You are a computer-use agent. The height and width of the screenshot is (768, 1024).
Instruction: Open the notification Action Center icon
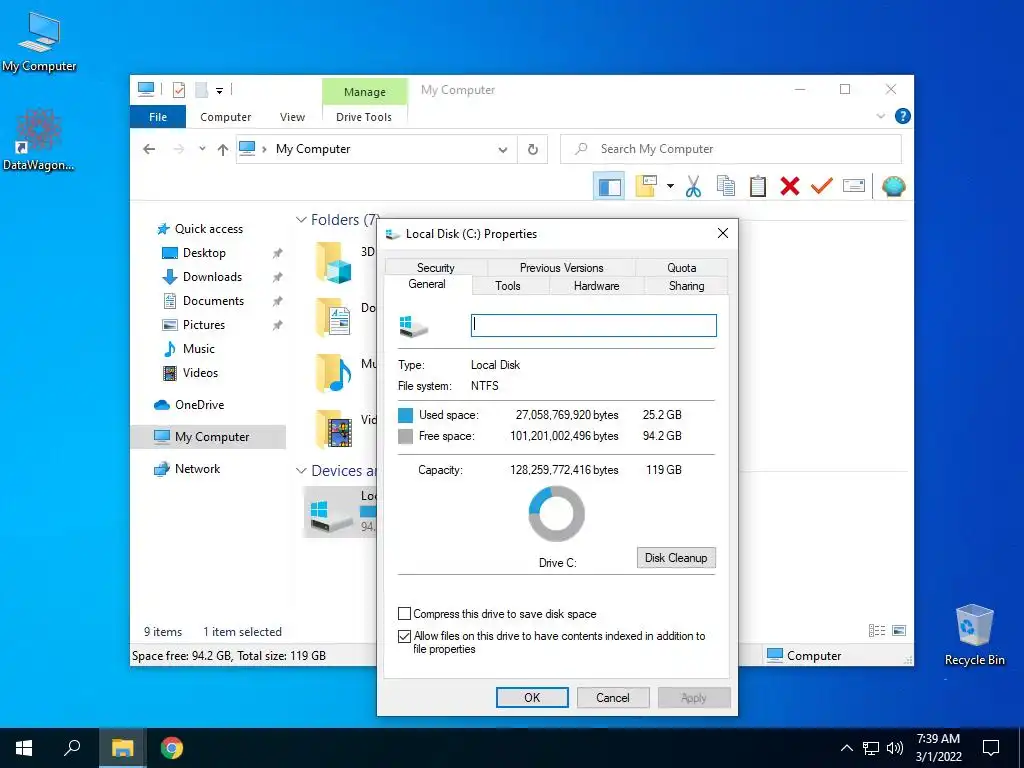[991, 748]
